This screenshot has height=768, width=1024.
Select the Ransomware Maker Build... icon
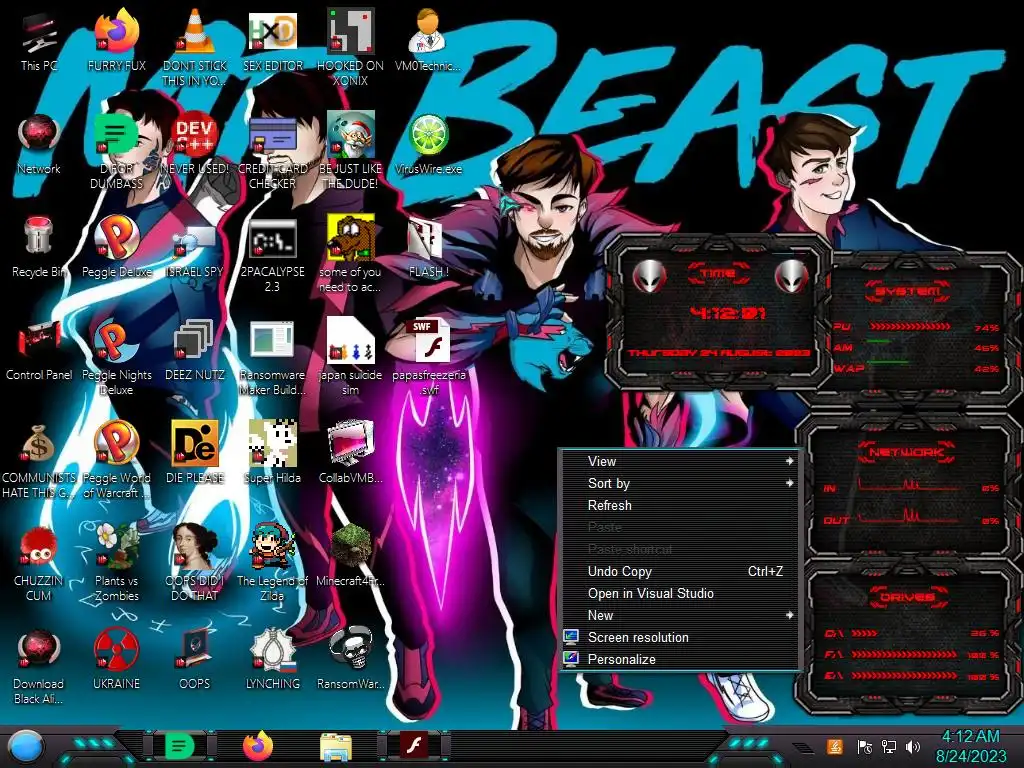pos(272,358)
